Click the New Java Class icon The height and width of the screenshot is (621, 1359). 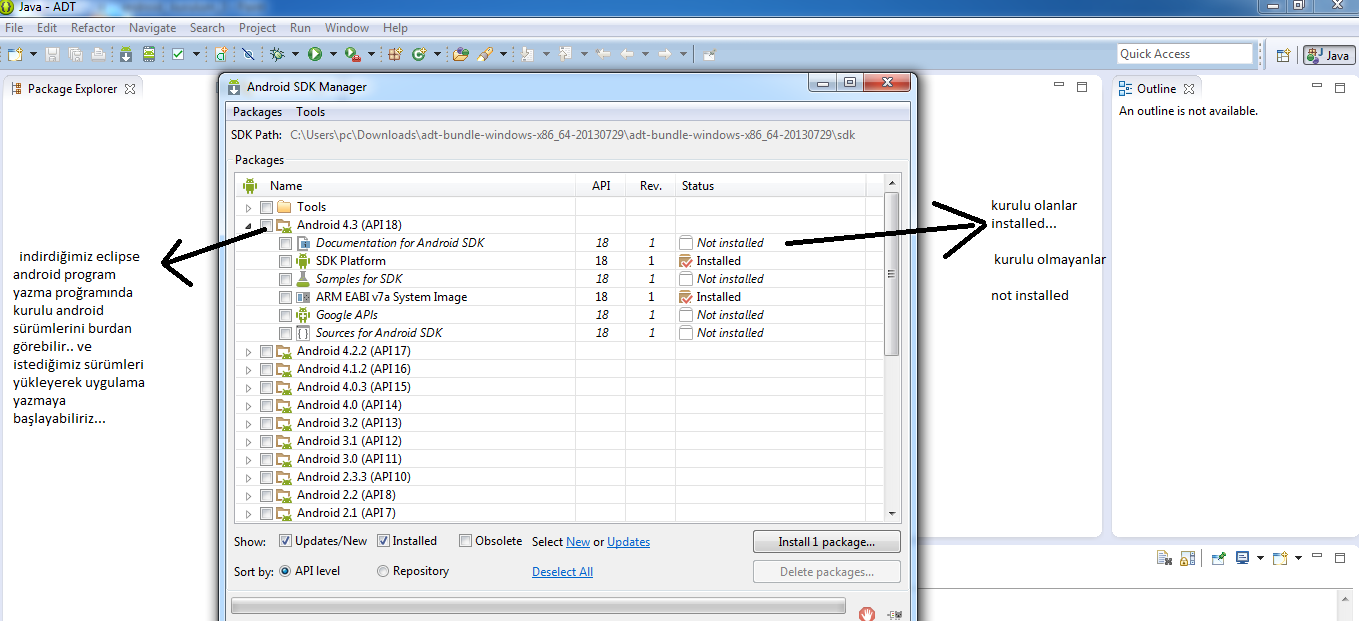419,54
